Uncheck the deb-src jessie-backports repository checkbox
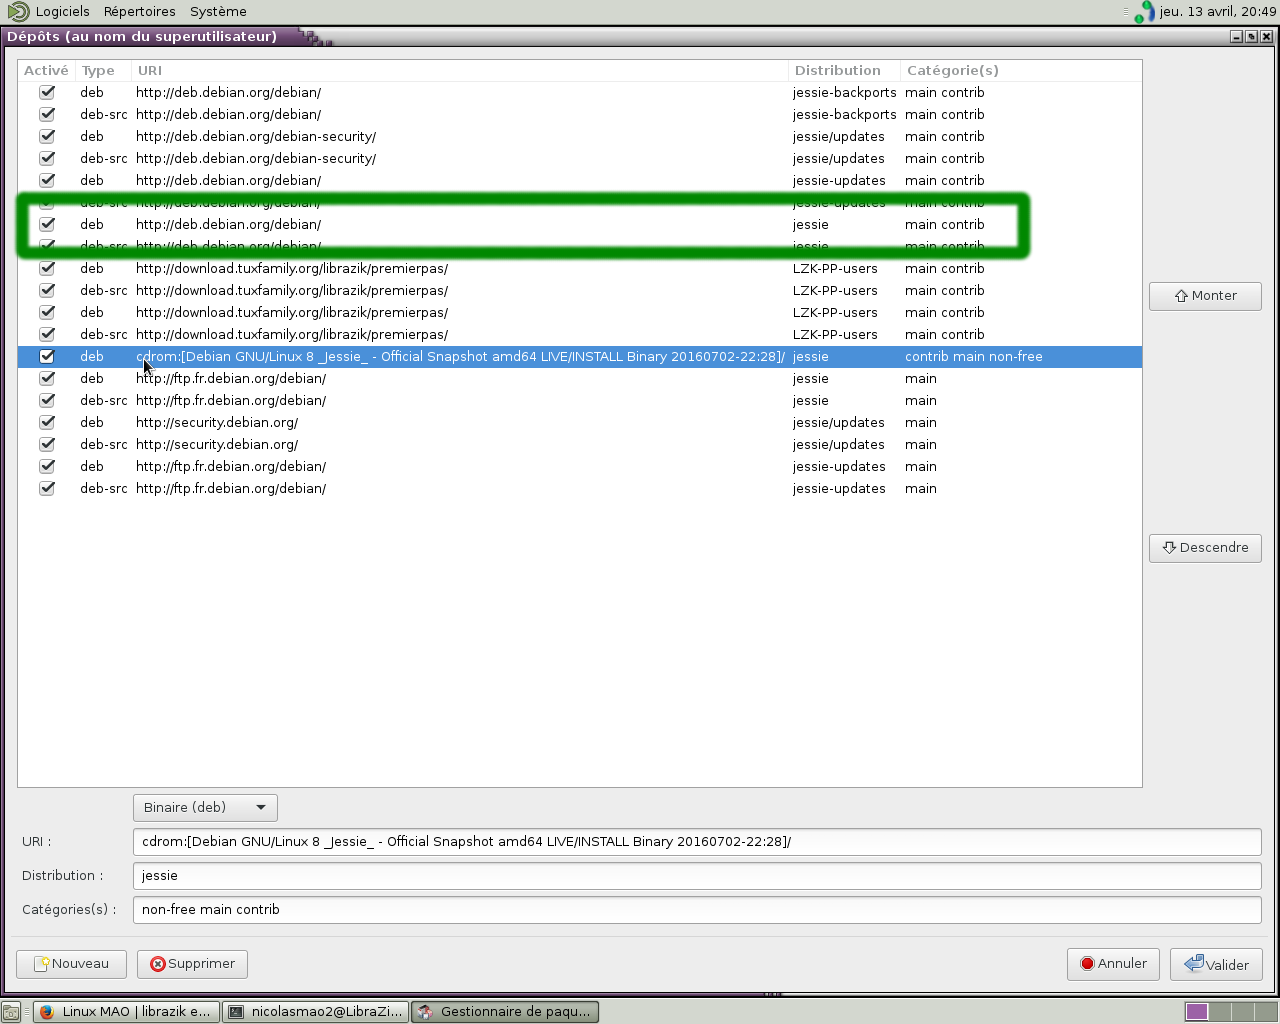This screenshot has width=1280, height=1024. pyautogui.click(x=47, y=114)
